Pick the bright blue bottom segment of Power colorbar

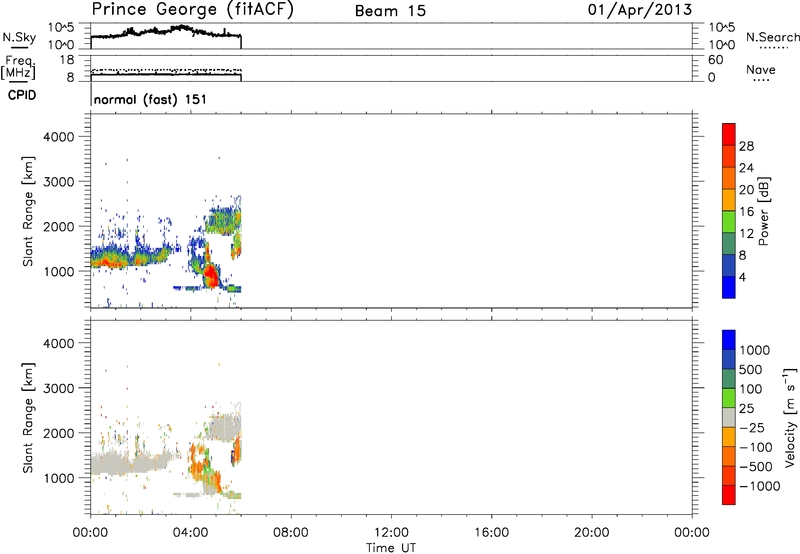729,287
